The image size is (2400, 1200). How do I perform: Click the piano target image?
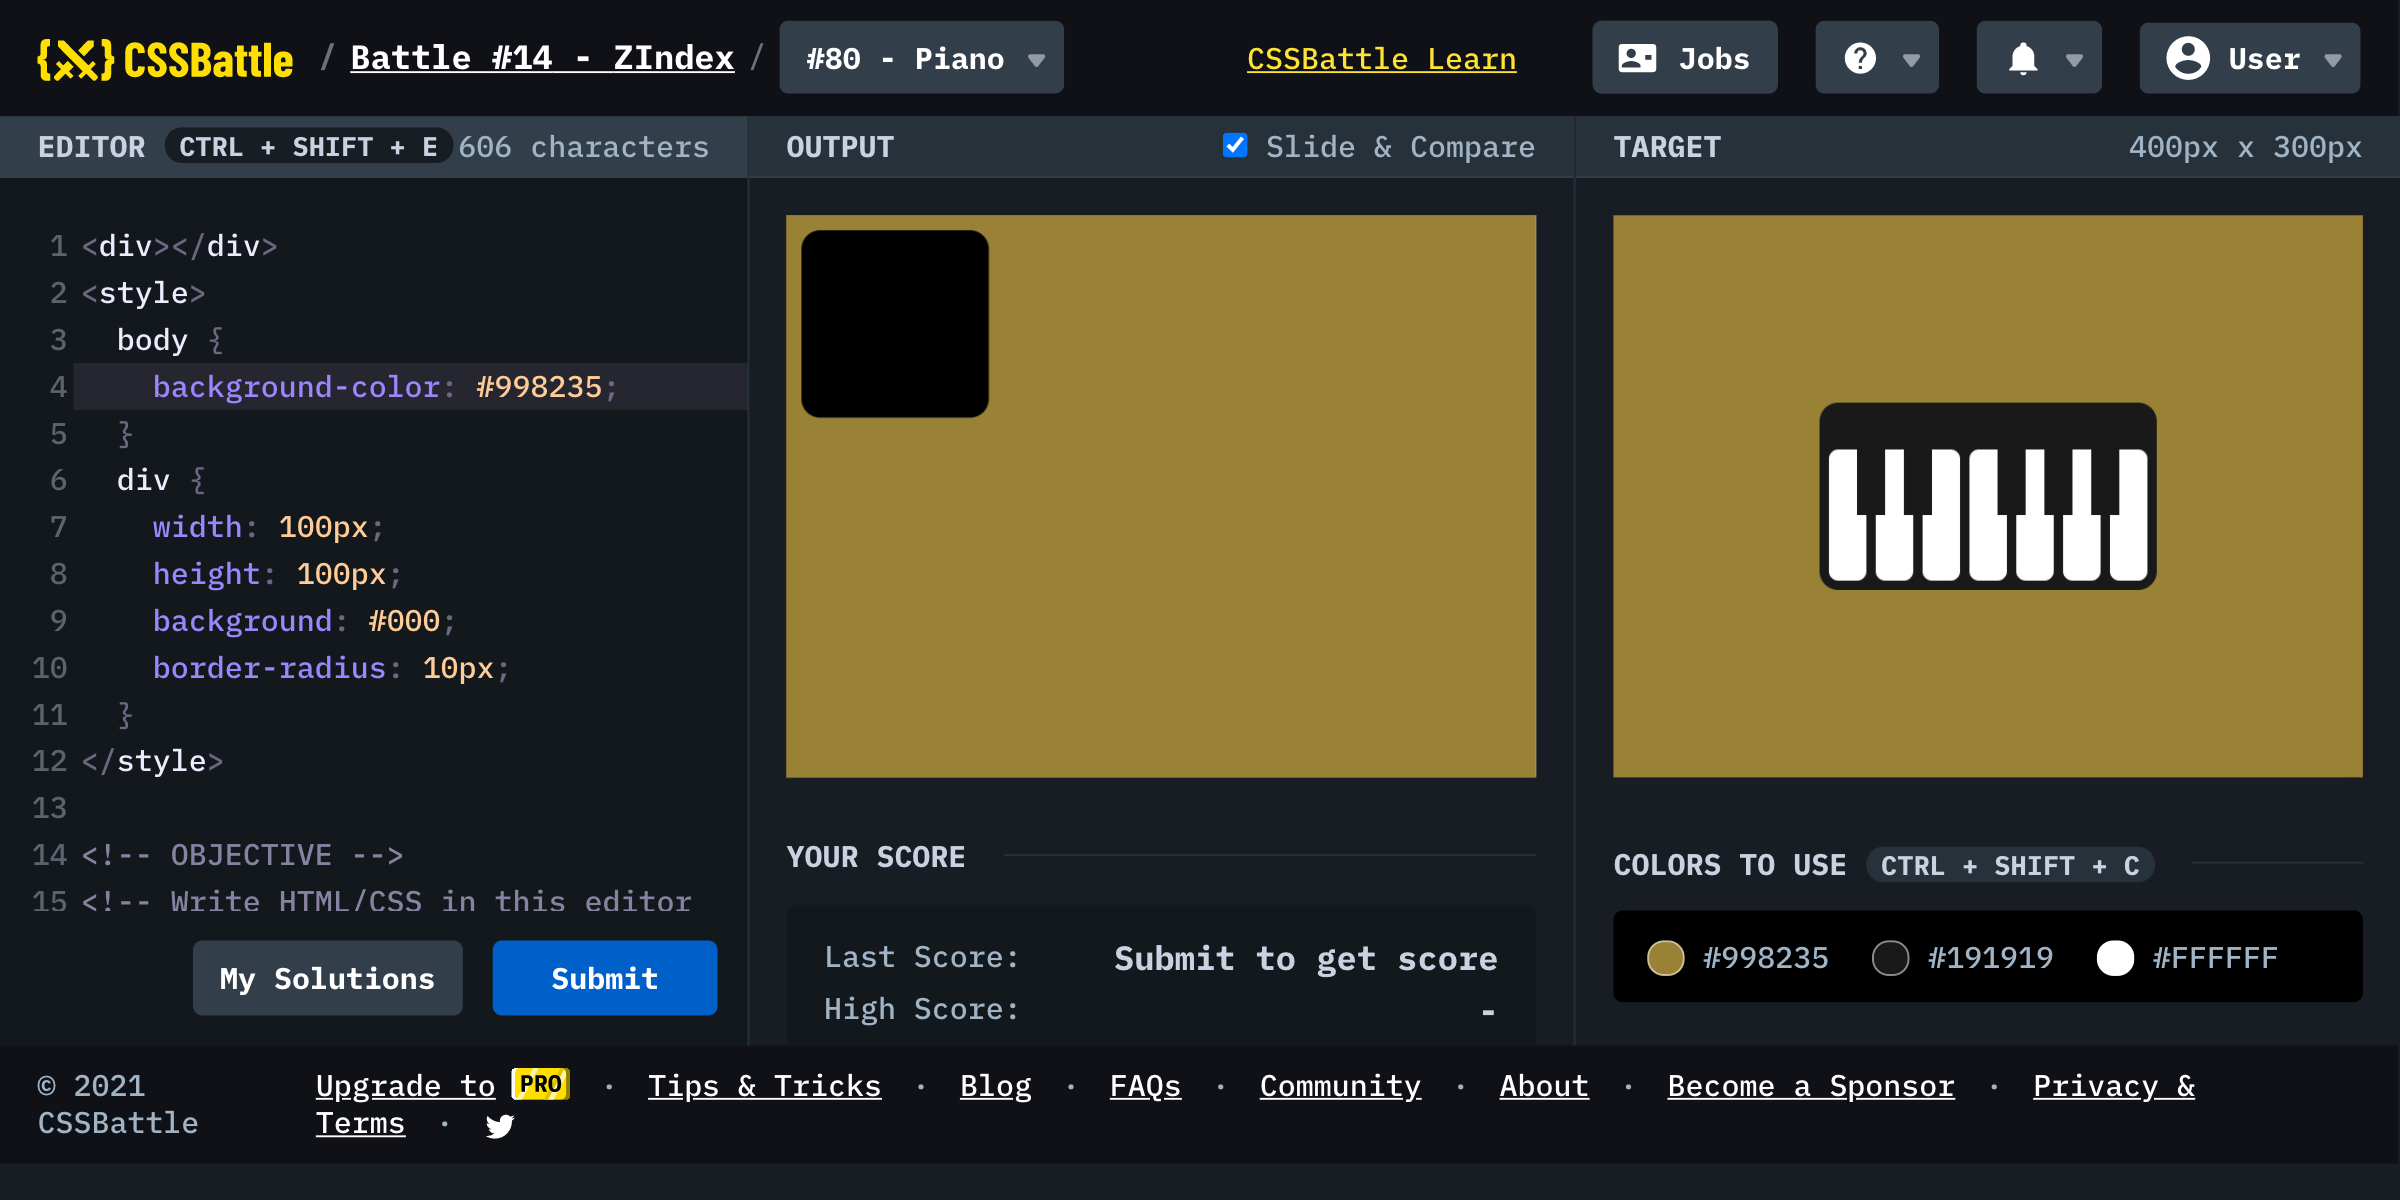point(1987,496)
